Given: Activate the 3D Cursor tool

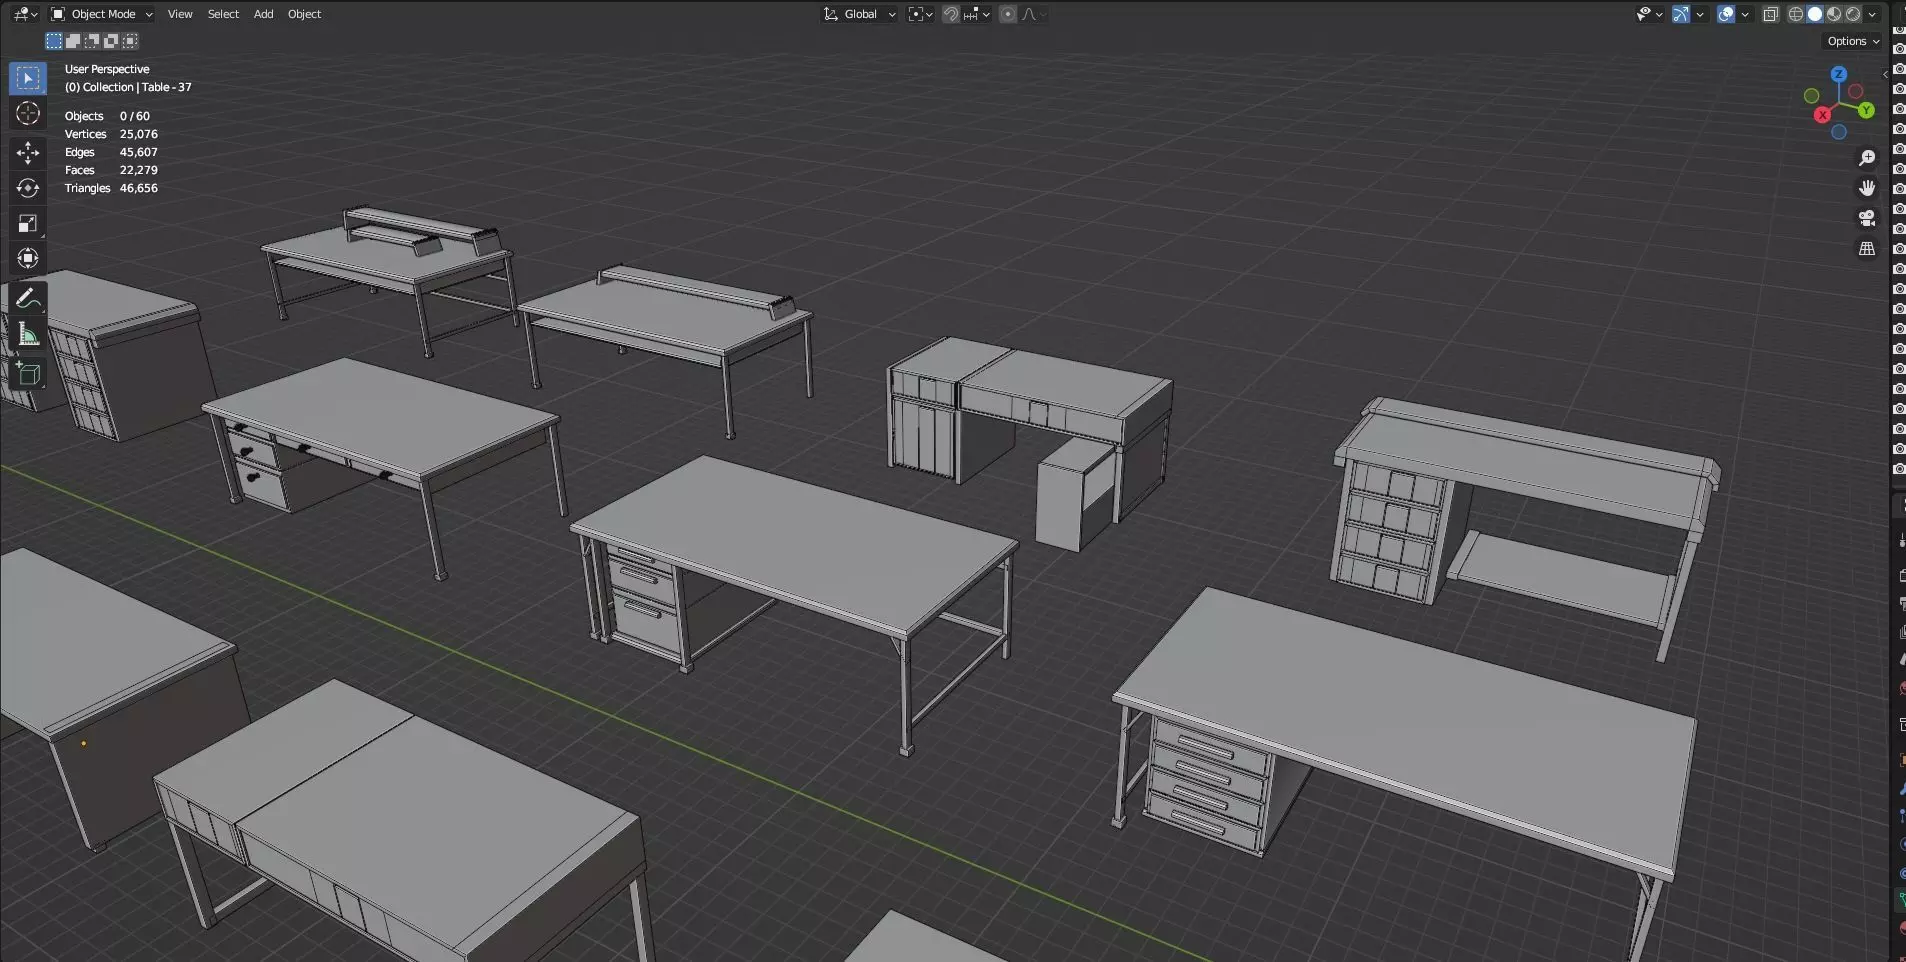Looking at the screenshot, I should click(28, 113).
